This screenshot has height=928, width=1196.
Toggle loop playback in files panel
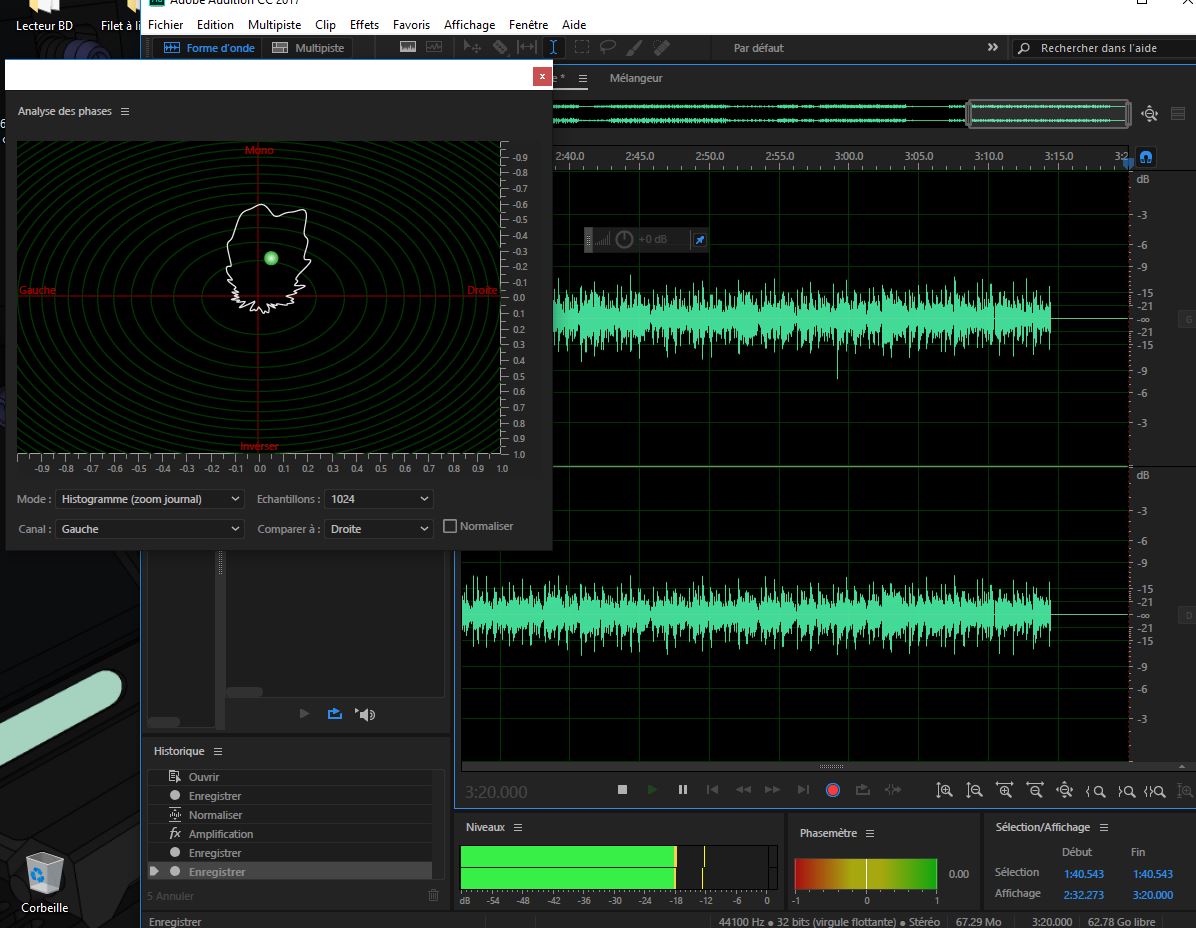(335, 714)
